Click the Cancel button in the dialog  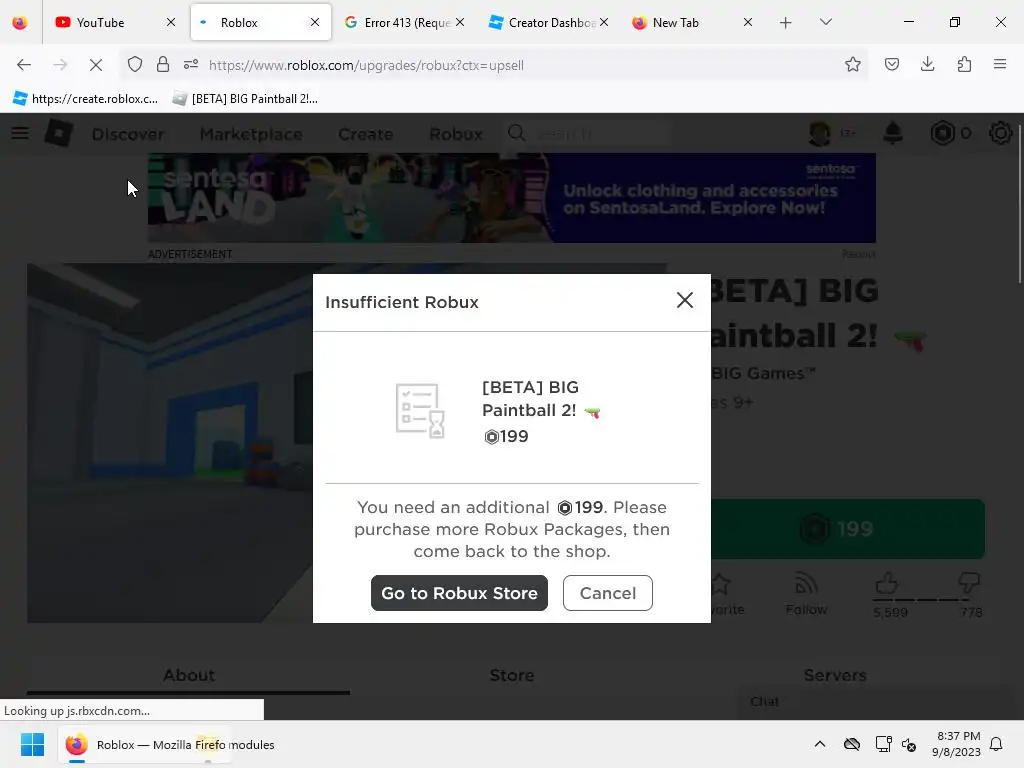(x=607, y=593)
